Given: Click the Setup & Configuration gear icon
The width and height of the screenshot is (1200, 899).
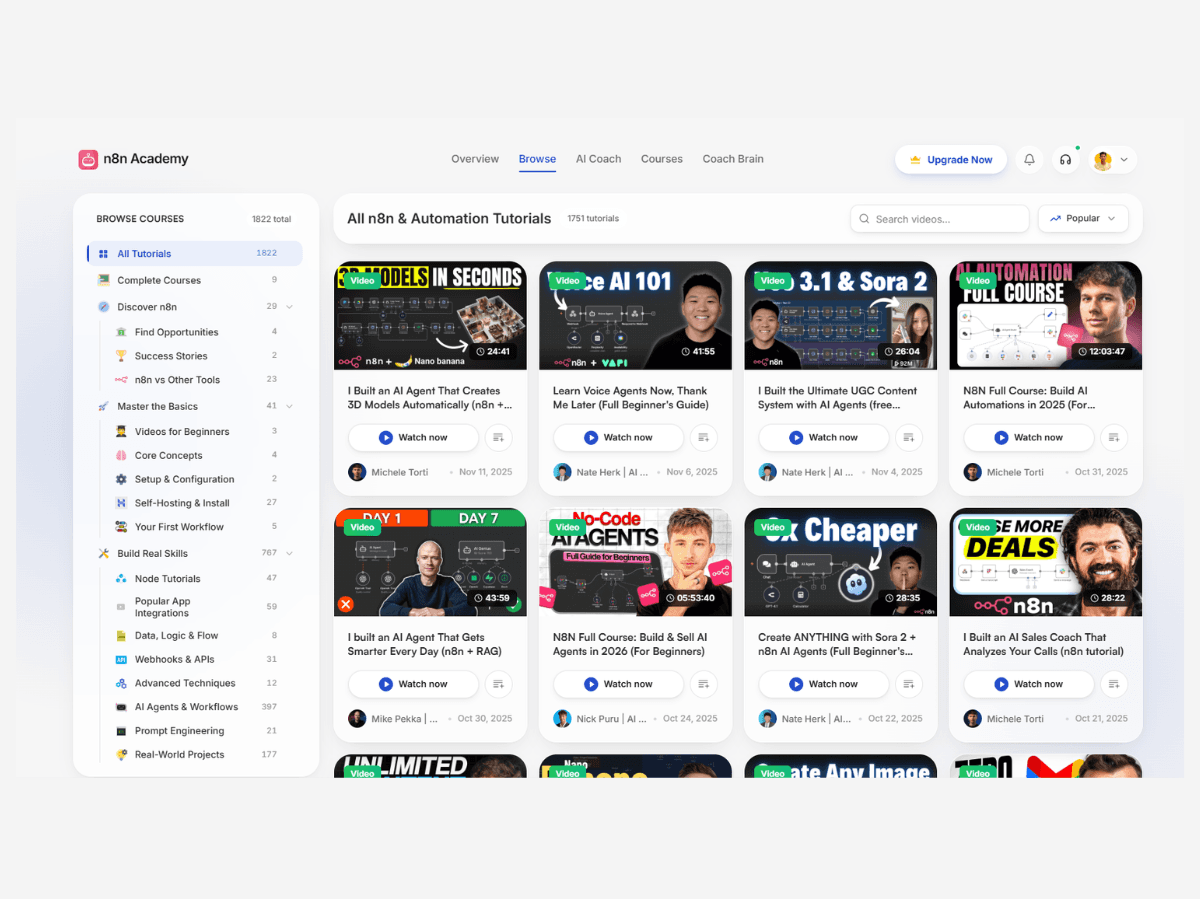Looking at the screenshot, I should pyautogui.click(x=121, y=479).
